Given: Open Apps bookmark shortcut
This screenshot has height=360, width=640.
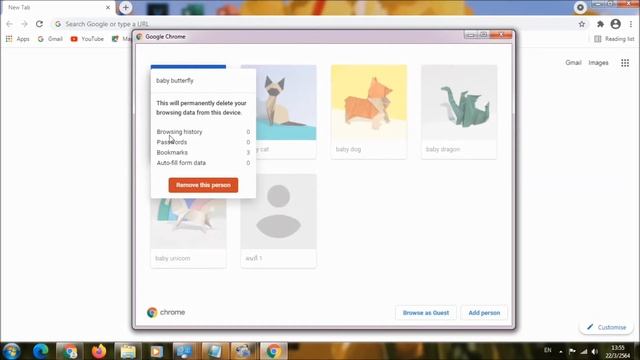Looking at the screenshot, I should tap(18, 39).
